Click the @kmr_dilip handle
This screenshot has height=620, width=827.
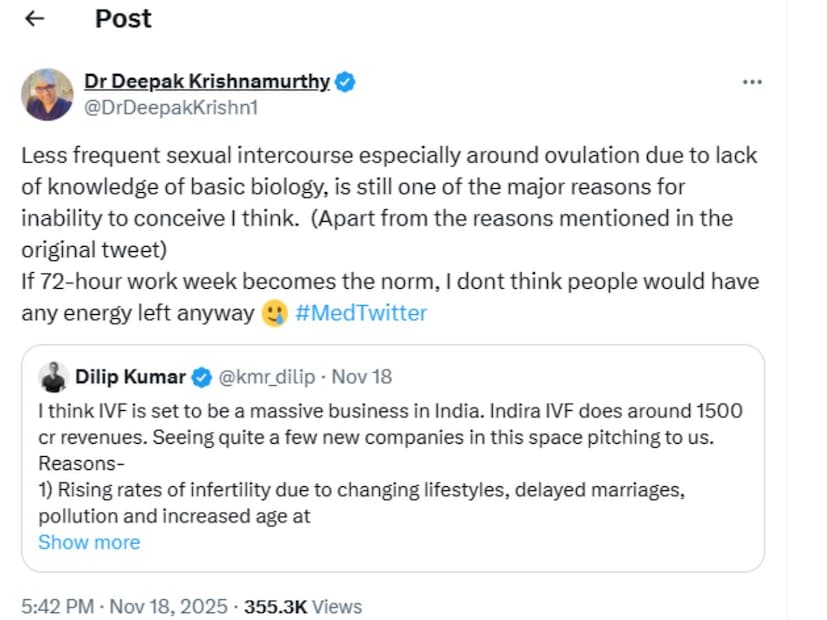pos(265,377)
